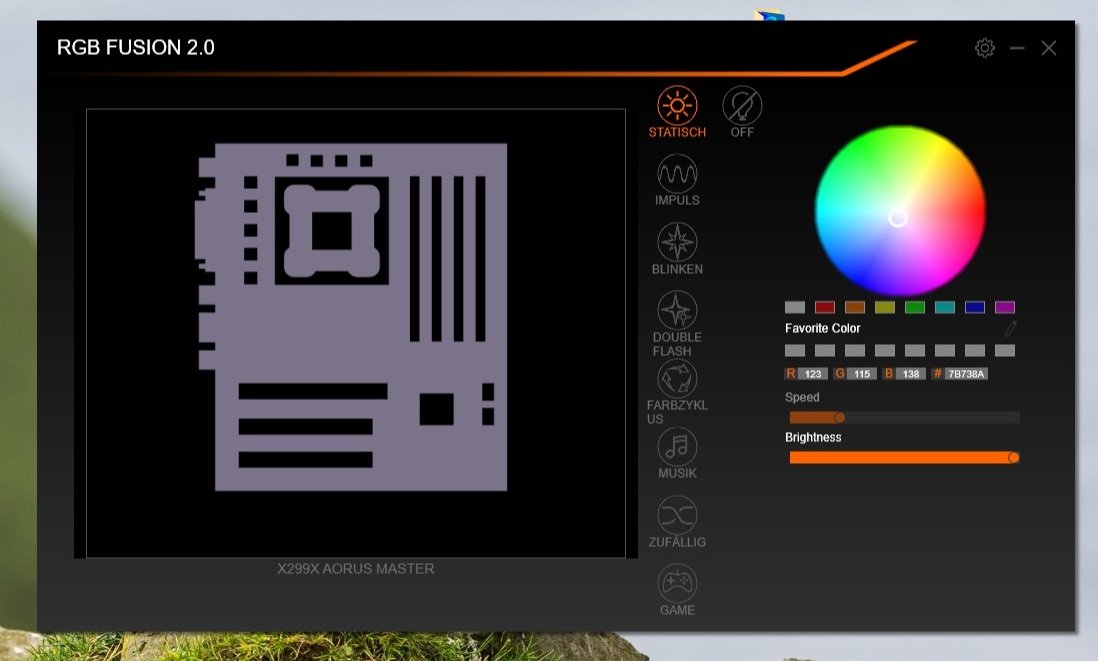Pick the red preset color swatch
This screenshot has width=1098, height=661.
825,307
